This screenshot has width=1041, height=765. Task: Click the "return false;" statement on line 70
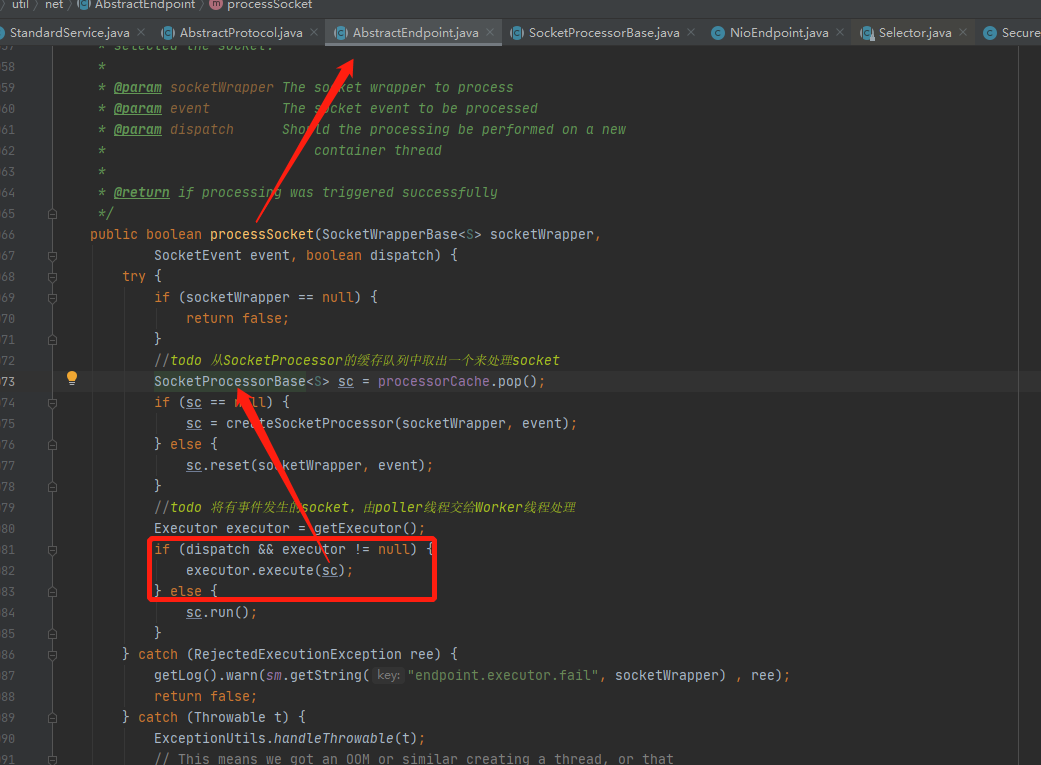tap(237, 318)
